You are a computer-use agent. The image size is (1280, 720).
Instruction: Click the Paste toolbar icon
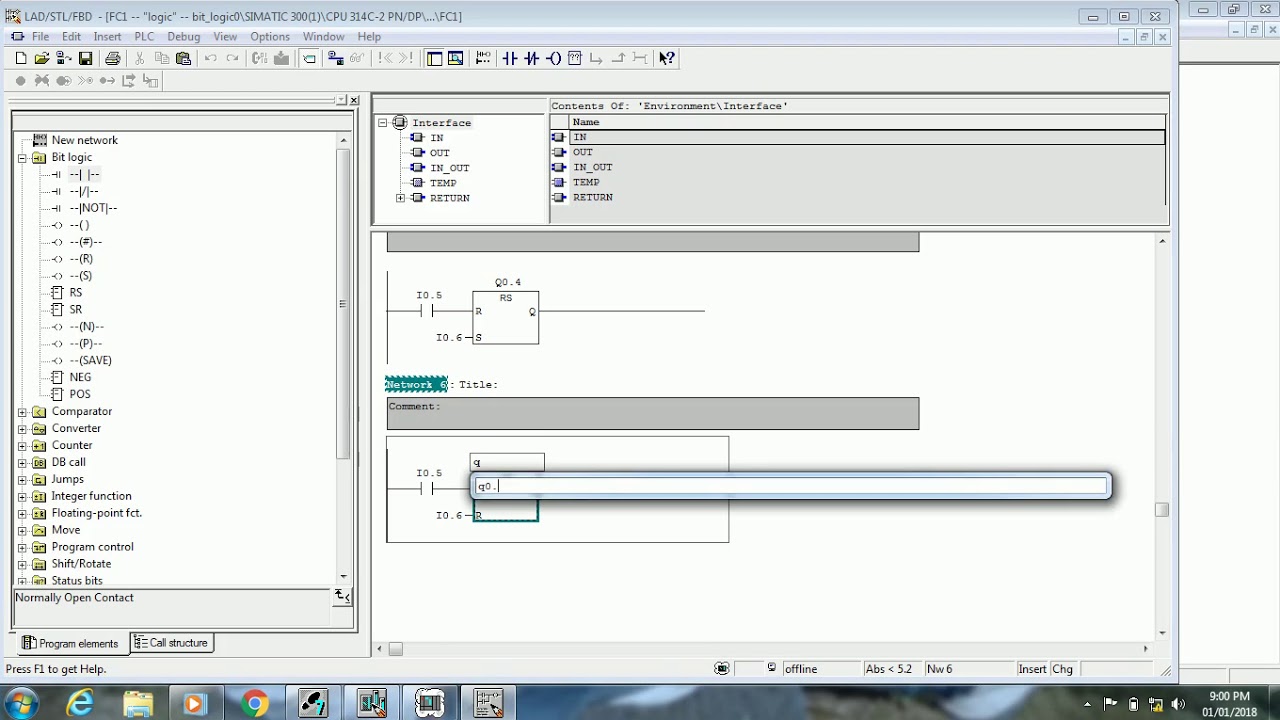183,58
